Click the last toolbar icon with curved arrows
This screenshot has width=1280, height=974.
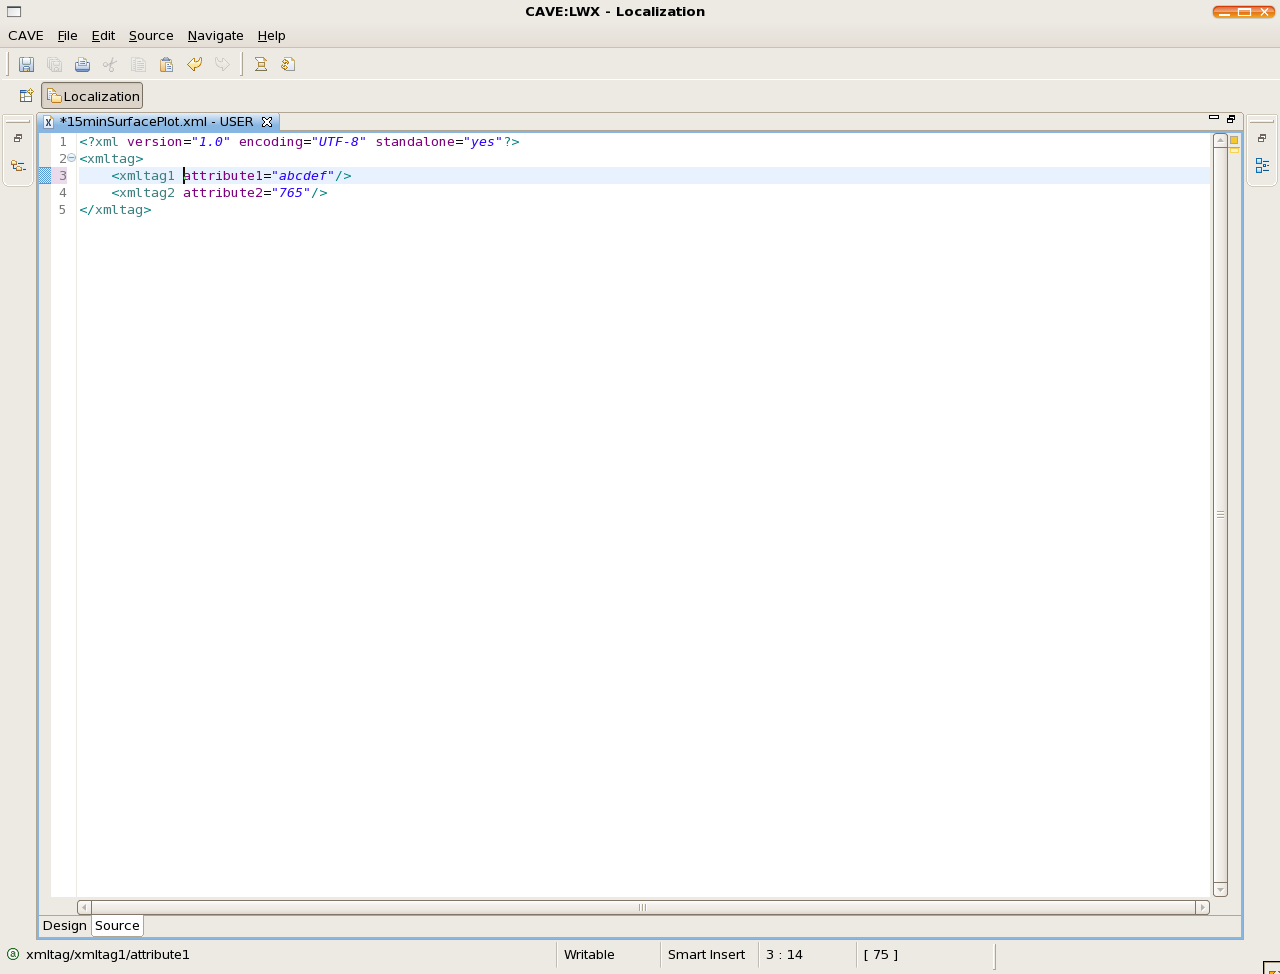(x=288, y=65)
